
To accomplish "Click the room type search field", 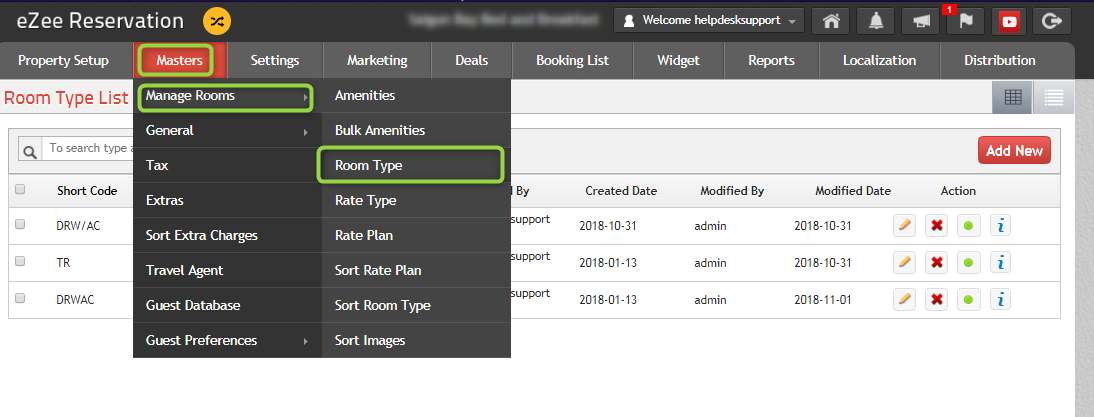I will click(x=87, y=149).
